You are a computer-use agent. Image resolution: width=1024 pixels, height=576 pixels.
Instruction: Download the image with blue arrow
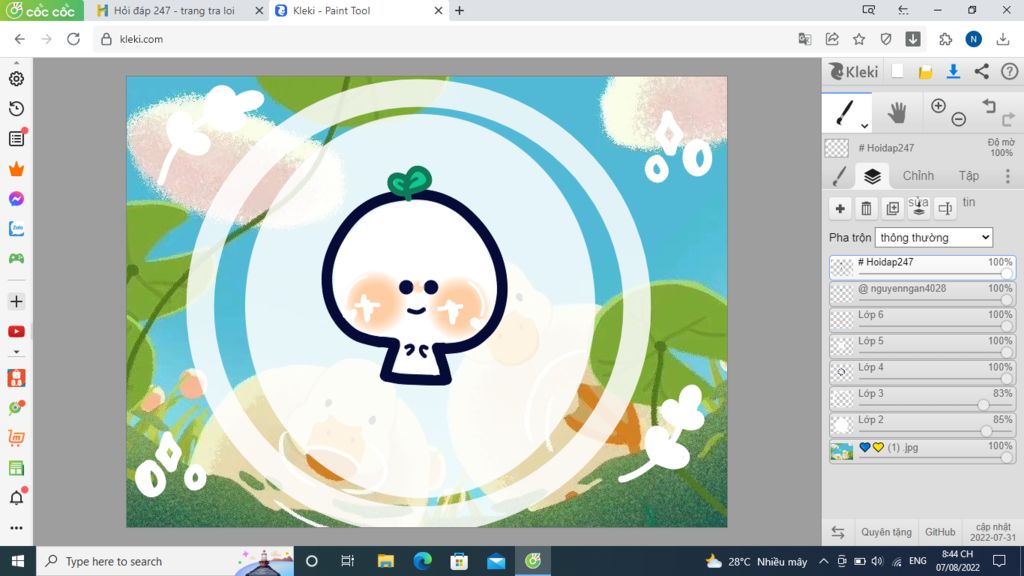pyautogui.click(x=953, y=72)
